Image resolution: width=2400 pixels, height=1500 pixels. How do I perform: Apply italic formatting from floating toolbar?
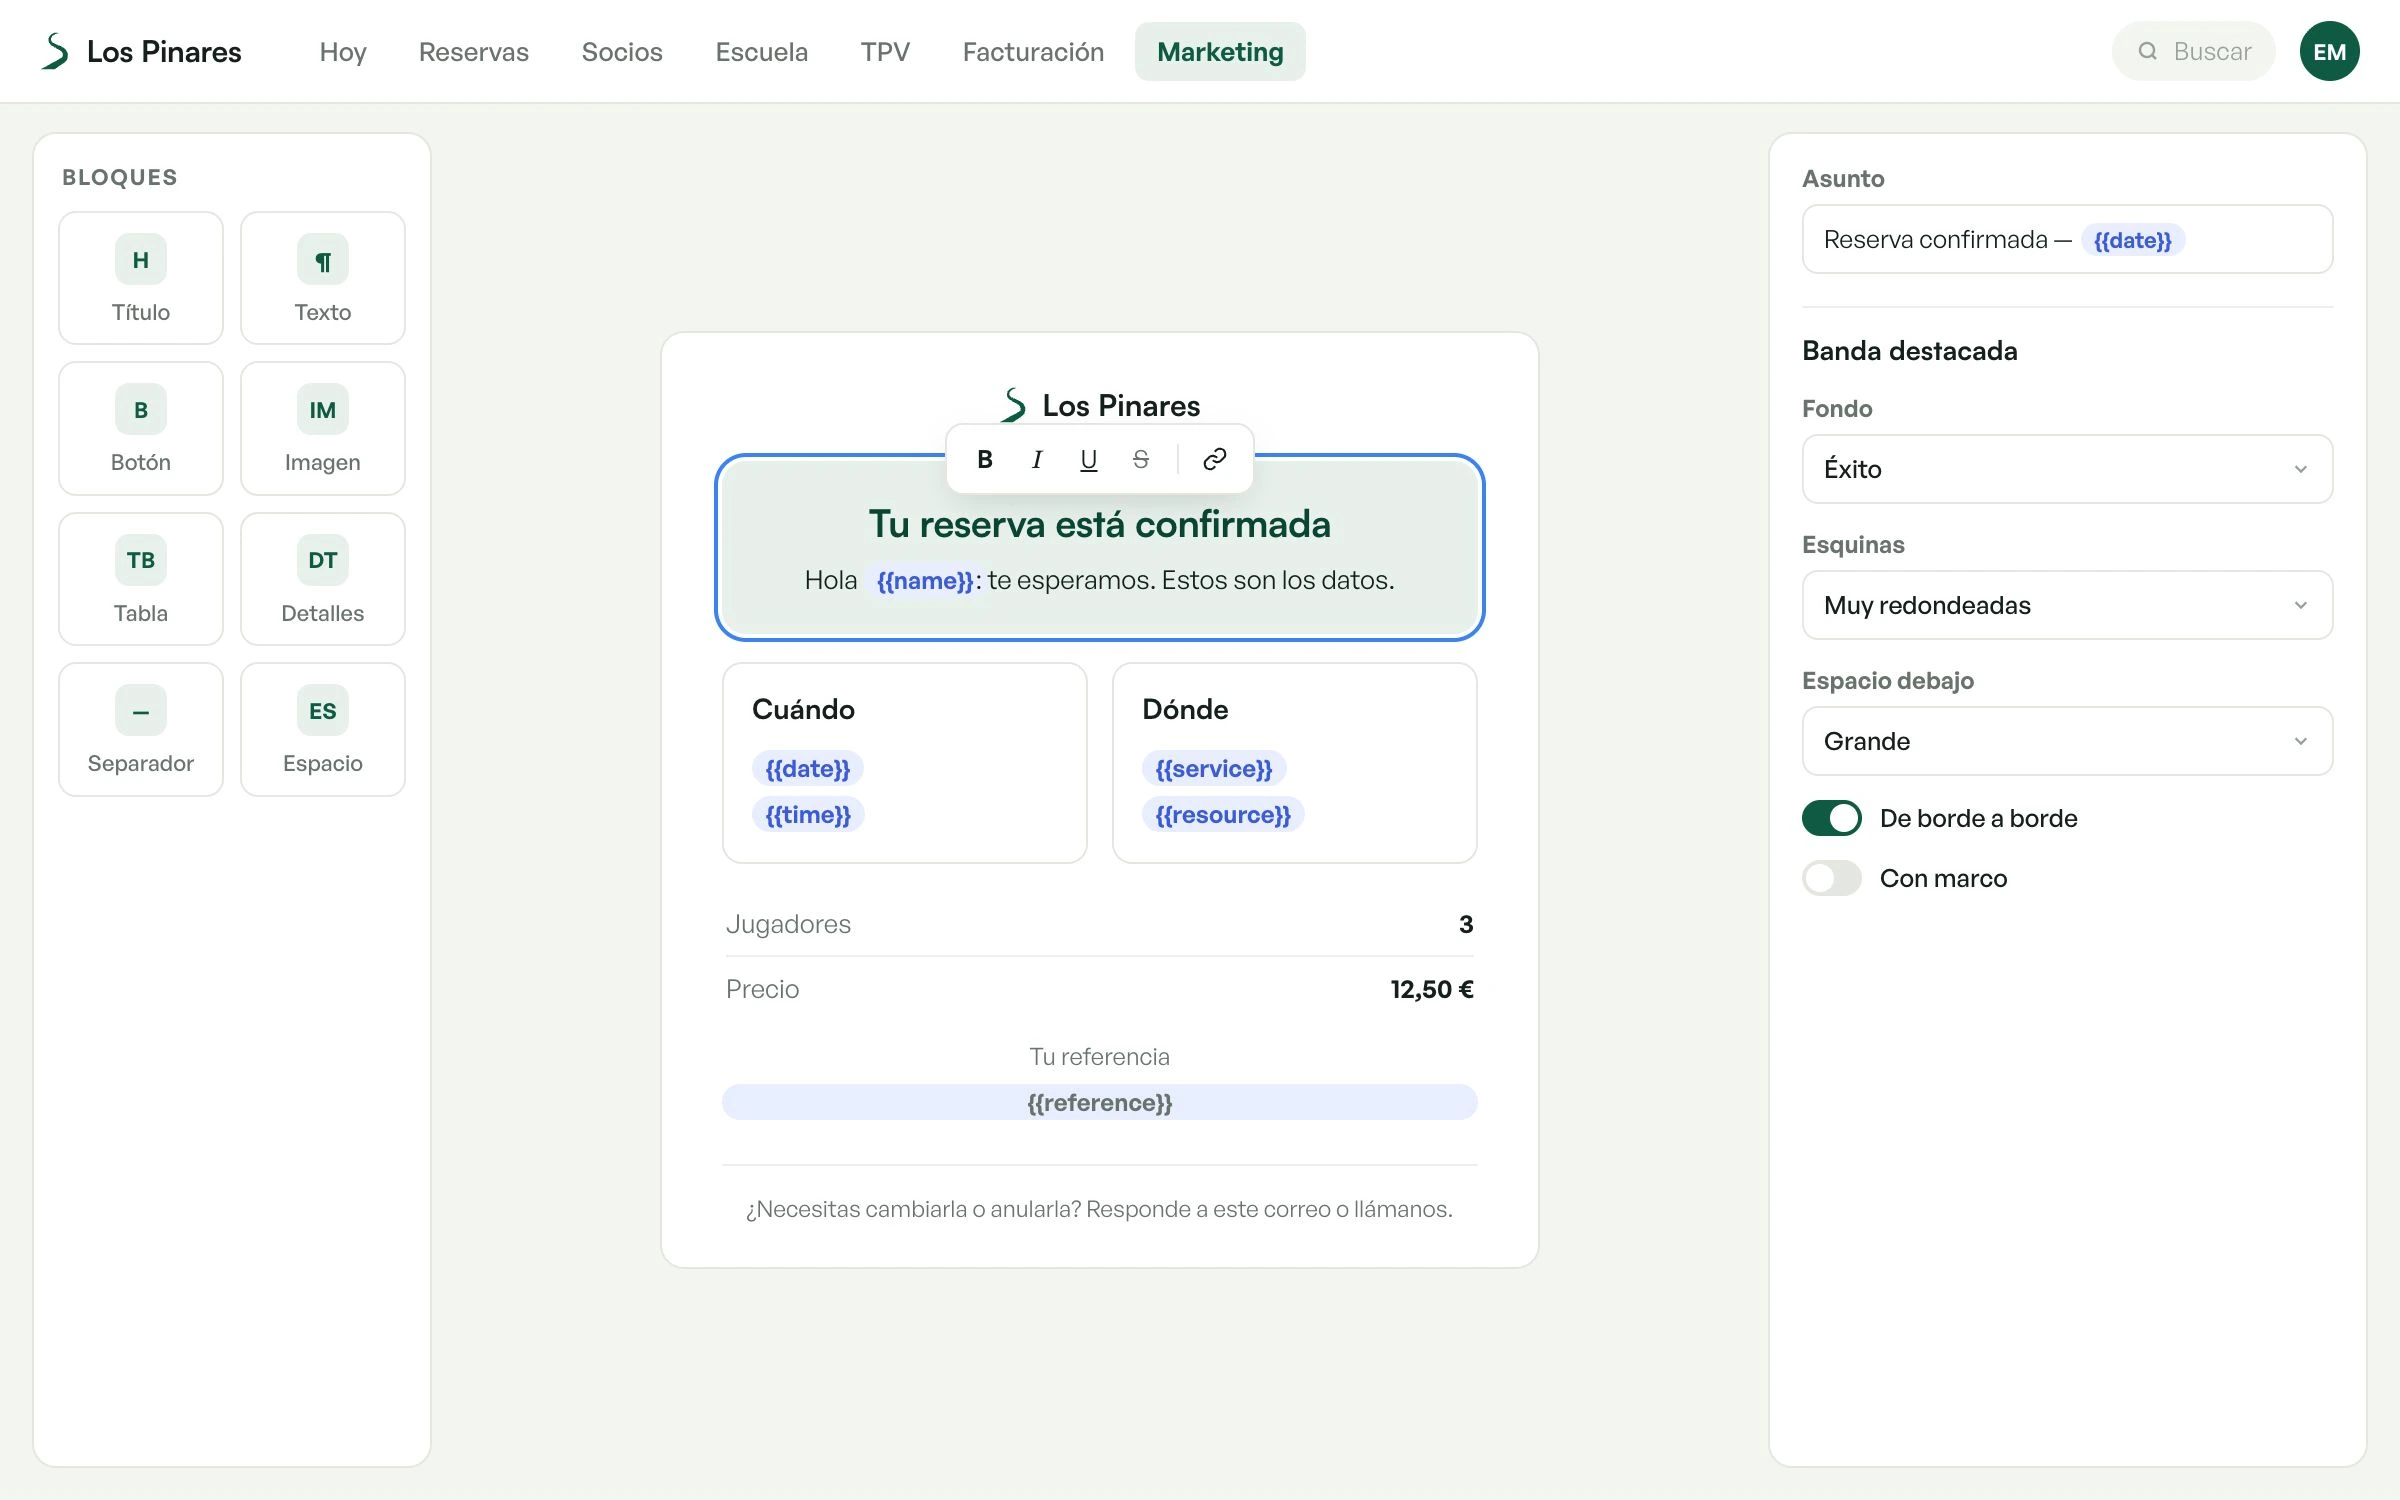pyautogui.click(x=1037, y=459)
